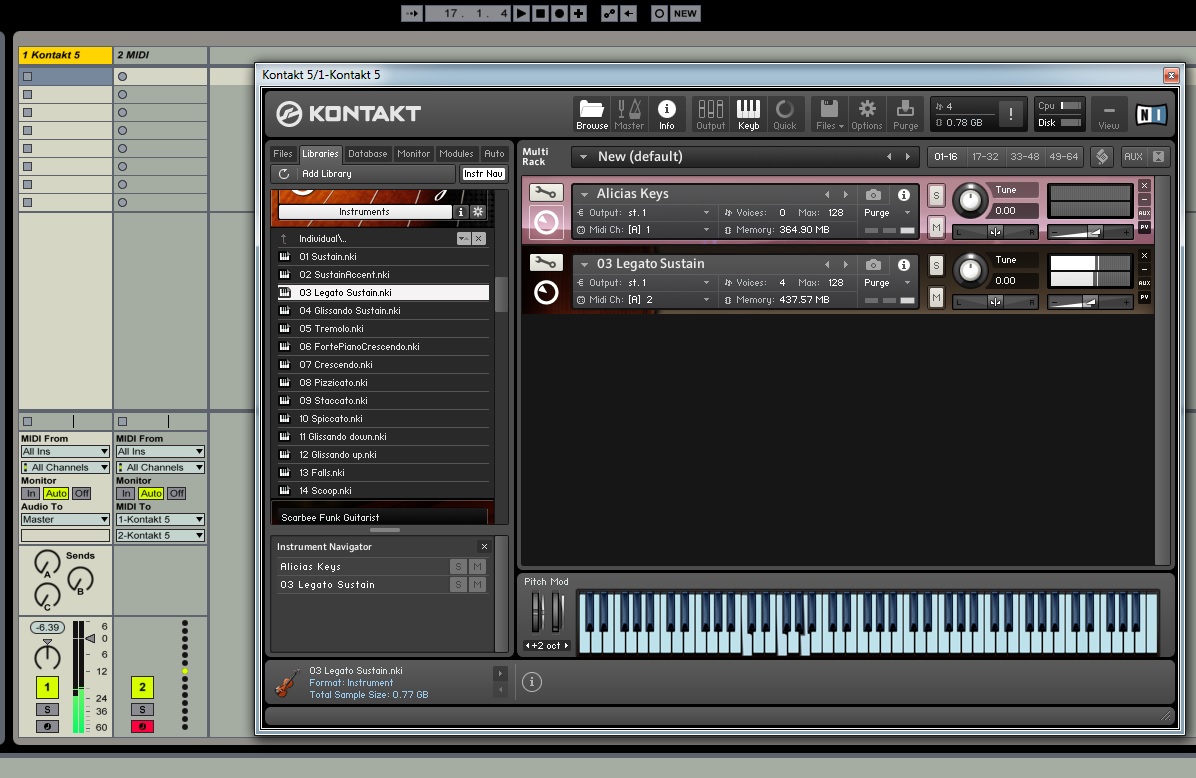Screen dimensions: 1196x778
Task: Click the Play button in host transport
Action: (521, 13)
